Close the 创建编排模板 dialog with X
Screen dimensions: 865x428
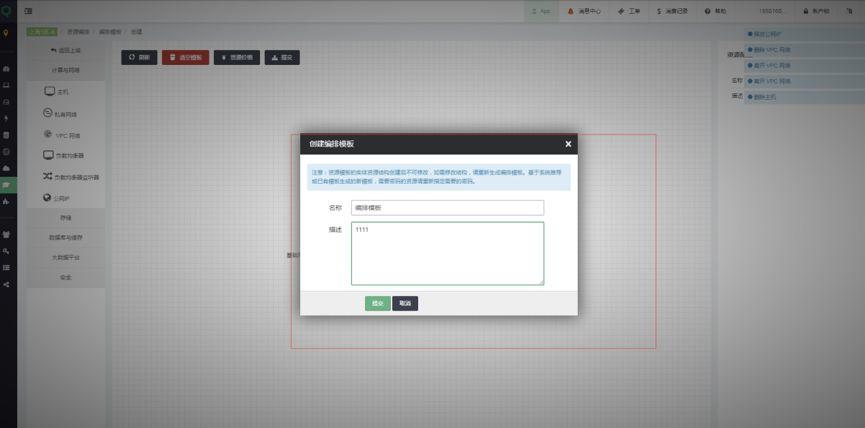pos(568,145)
